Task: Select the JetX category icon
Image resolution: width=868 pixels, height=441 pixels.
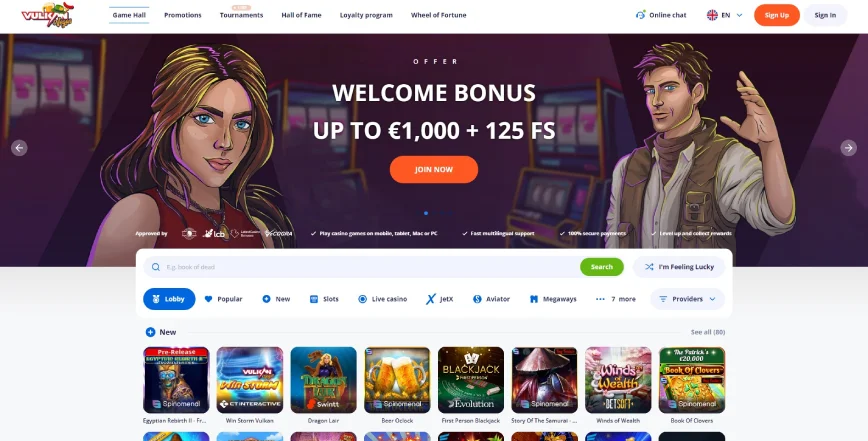Action: tap(431, 299)
